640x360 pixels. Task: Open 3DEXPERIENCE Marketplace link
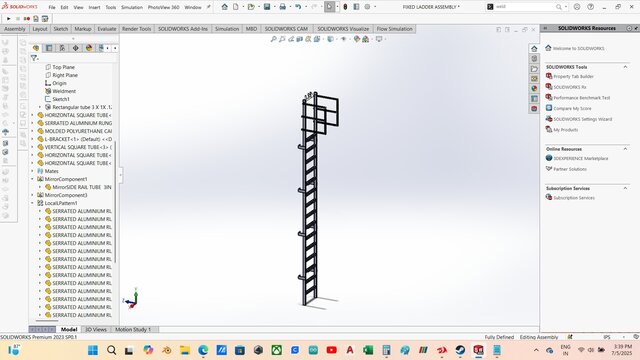click(580, 158)
